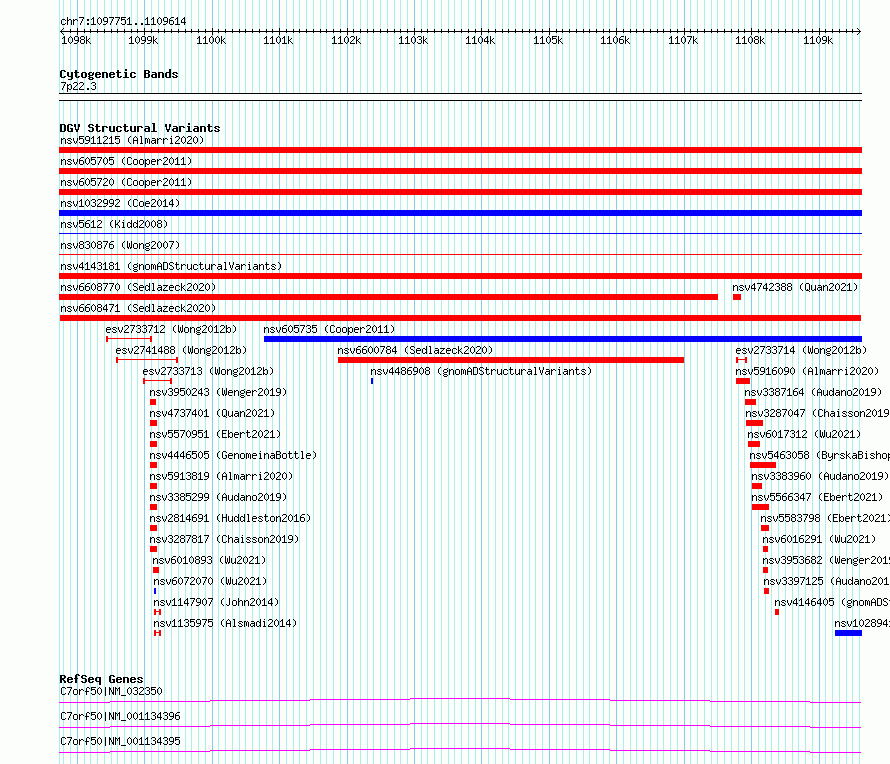Viewport: 890px width, 764px height.
Task: Click nsv2814691 (Huddleston2016) label
Action: [x=230, y=518]
